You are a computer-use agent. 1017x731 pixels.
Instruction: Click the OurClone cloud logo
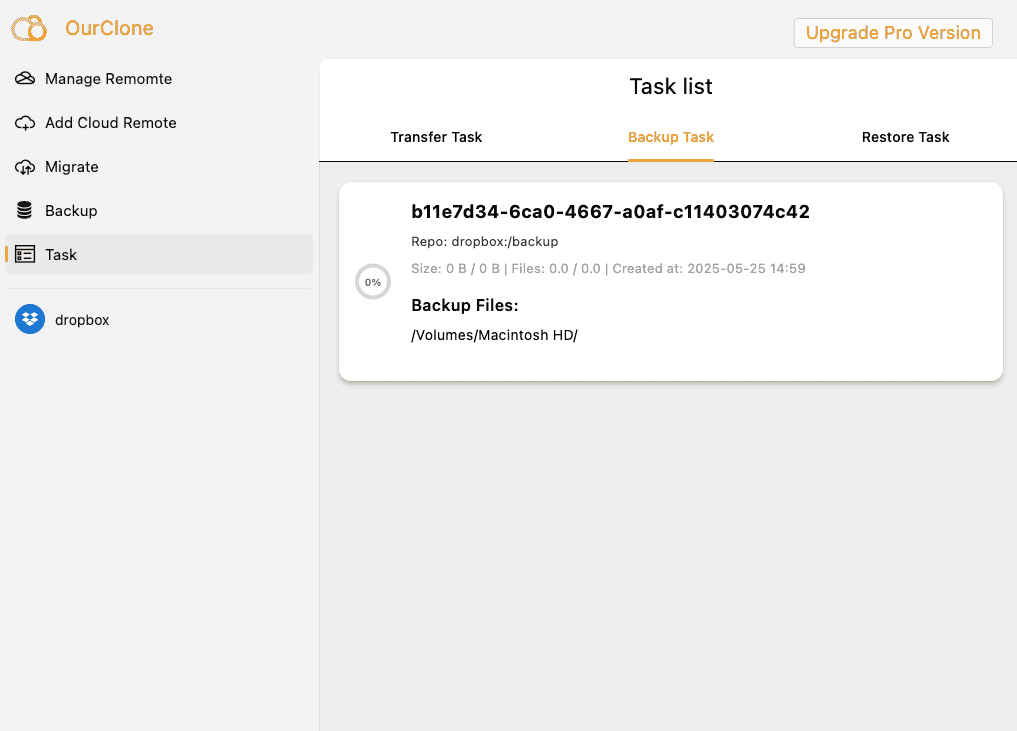tap(29, 29)
